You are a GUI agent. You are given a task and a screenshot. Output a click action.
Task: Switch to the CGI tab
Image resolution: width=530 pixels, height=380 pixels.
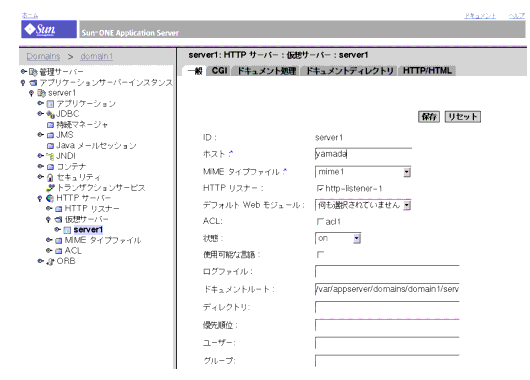tap(219, 71)
